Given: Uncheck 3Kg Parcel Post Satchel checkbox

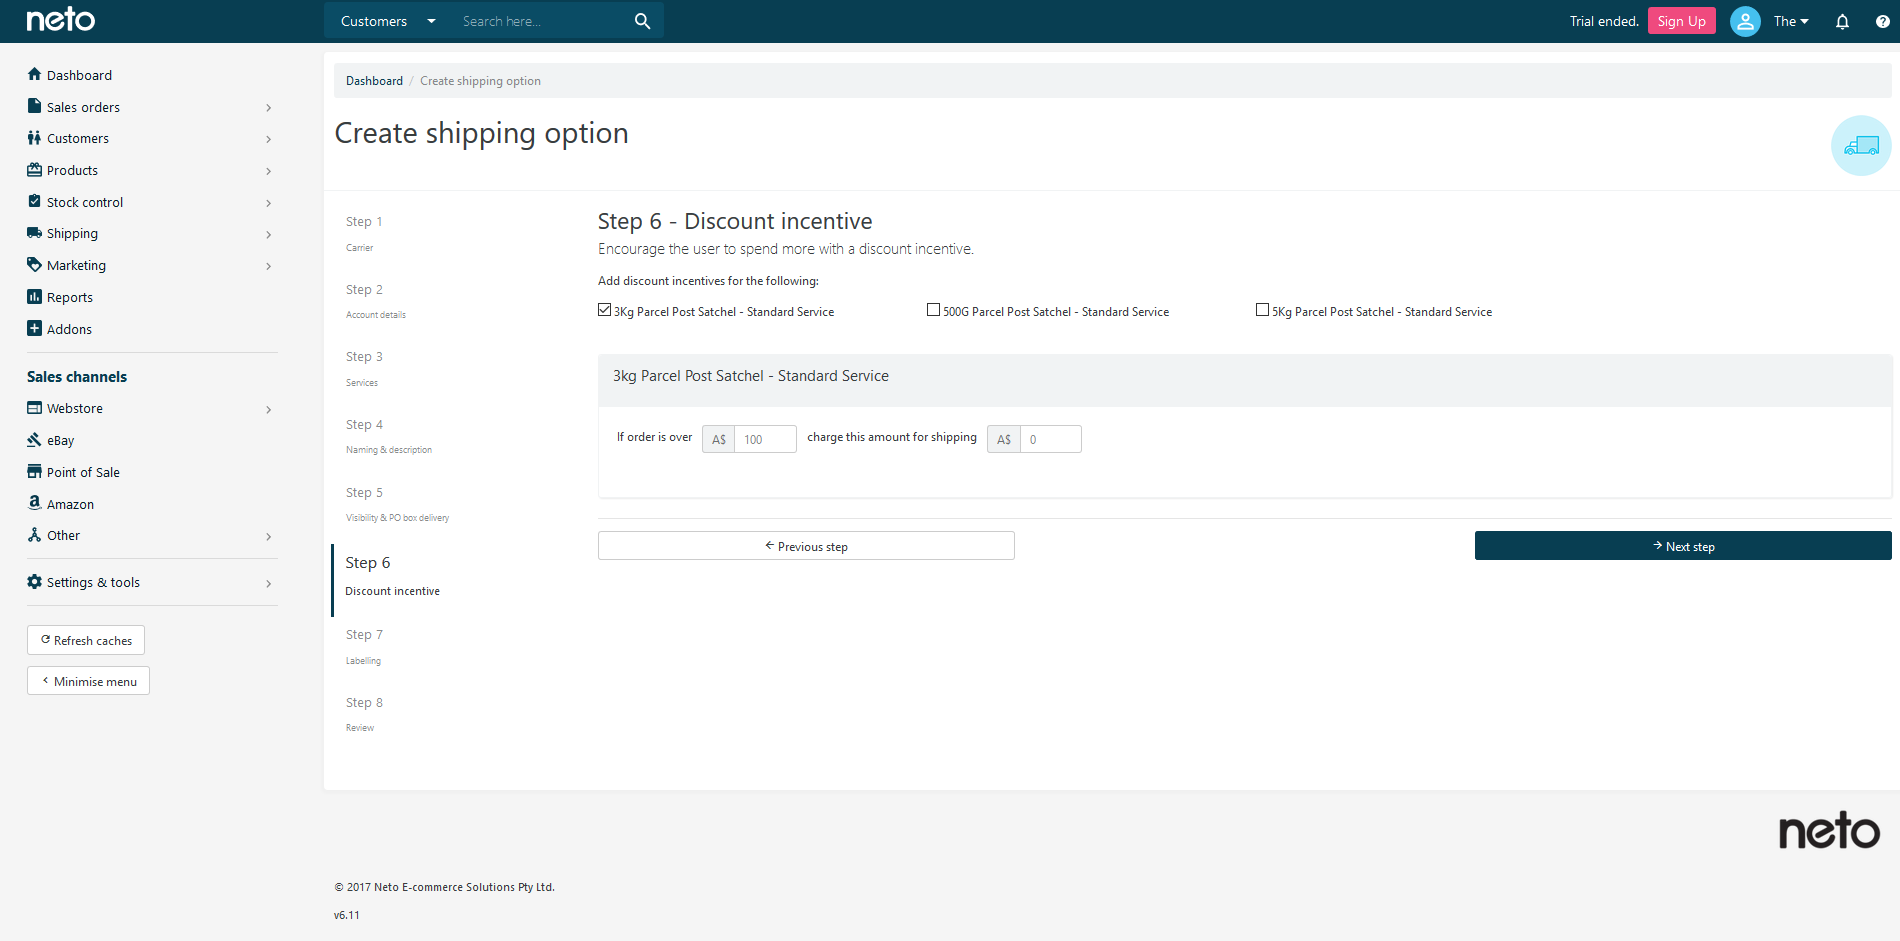Looking at the screenshot, I should tap(604, 310).
